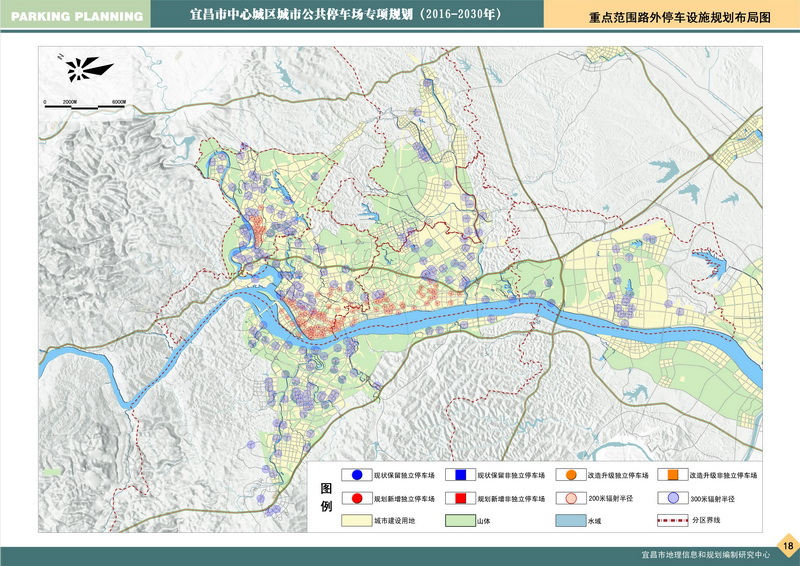Click the PARKING PLANNING header label
Viewport: 800px width, 566px height.
[74, 15]
